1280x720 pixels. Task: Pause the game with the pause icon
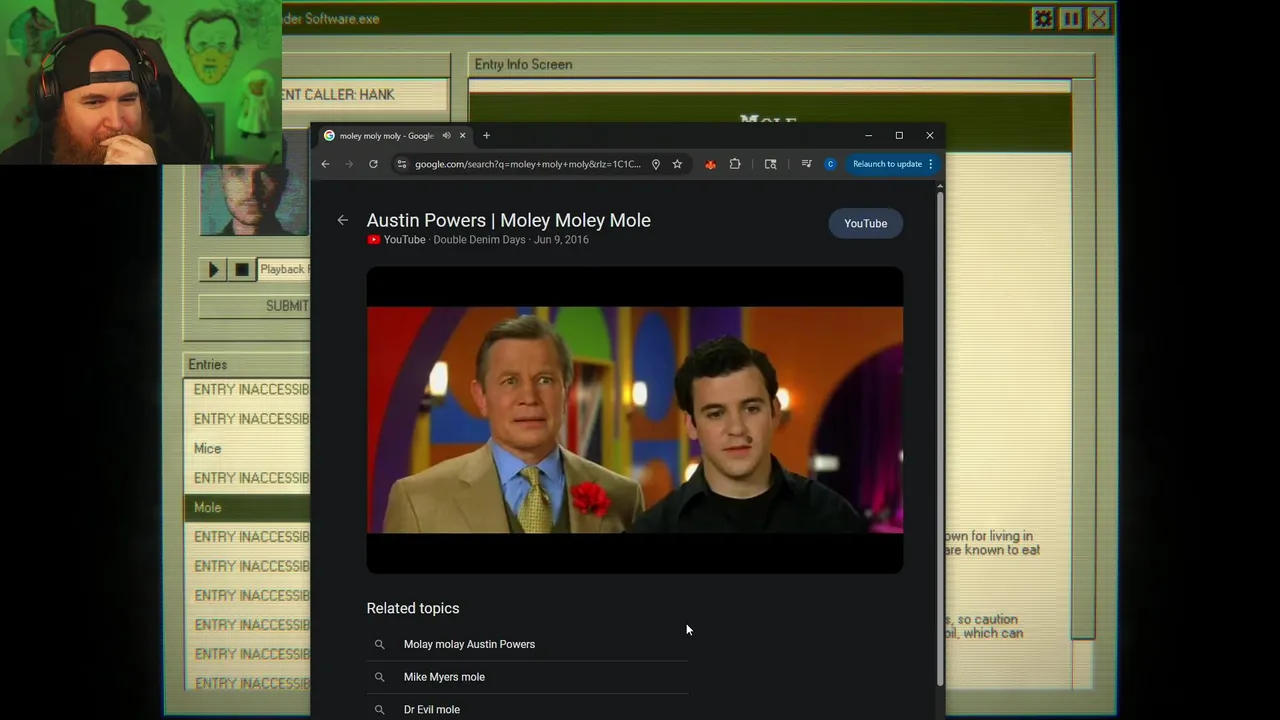pyautogui.click(x=1071, y=19)
